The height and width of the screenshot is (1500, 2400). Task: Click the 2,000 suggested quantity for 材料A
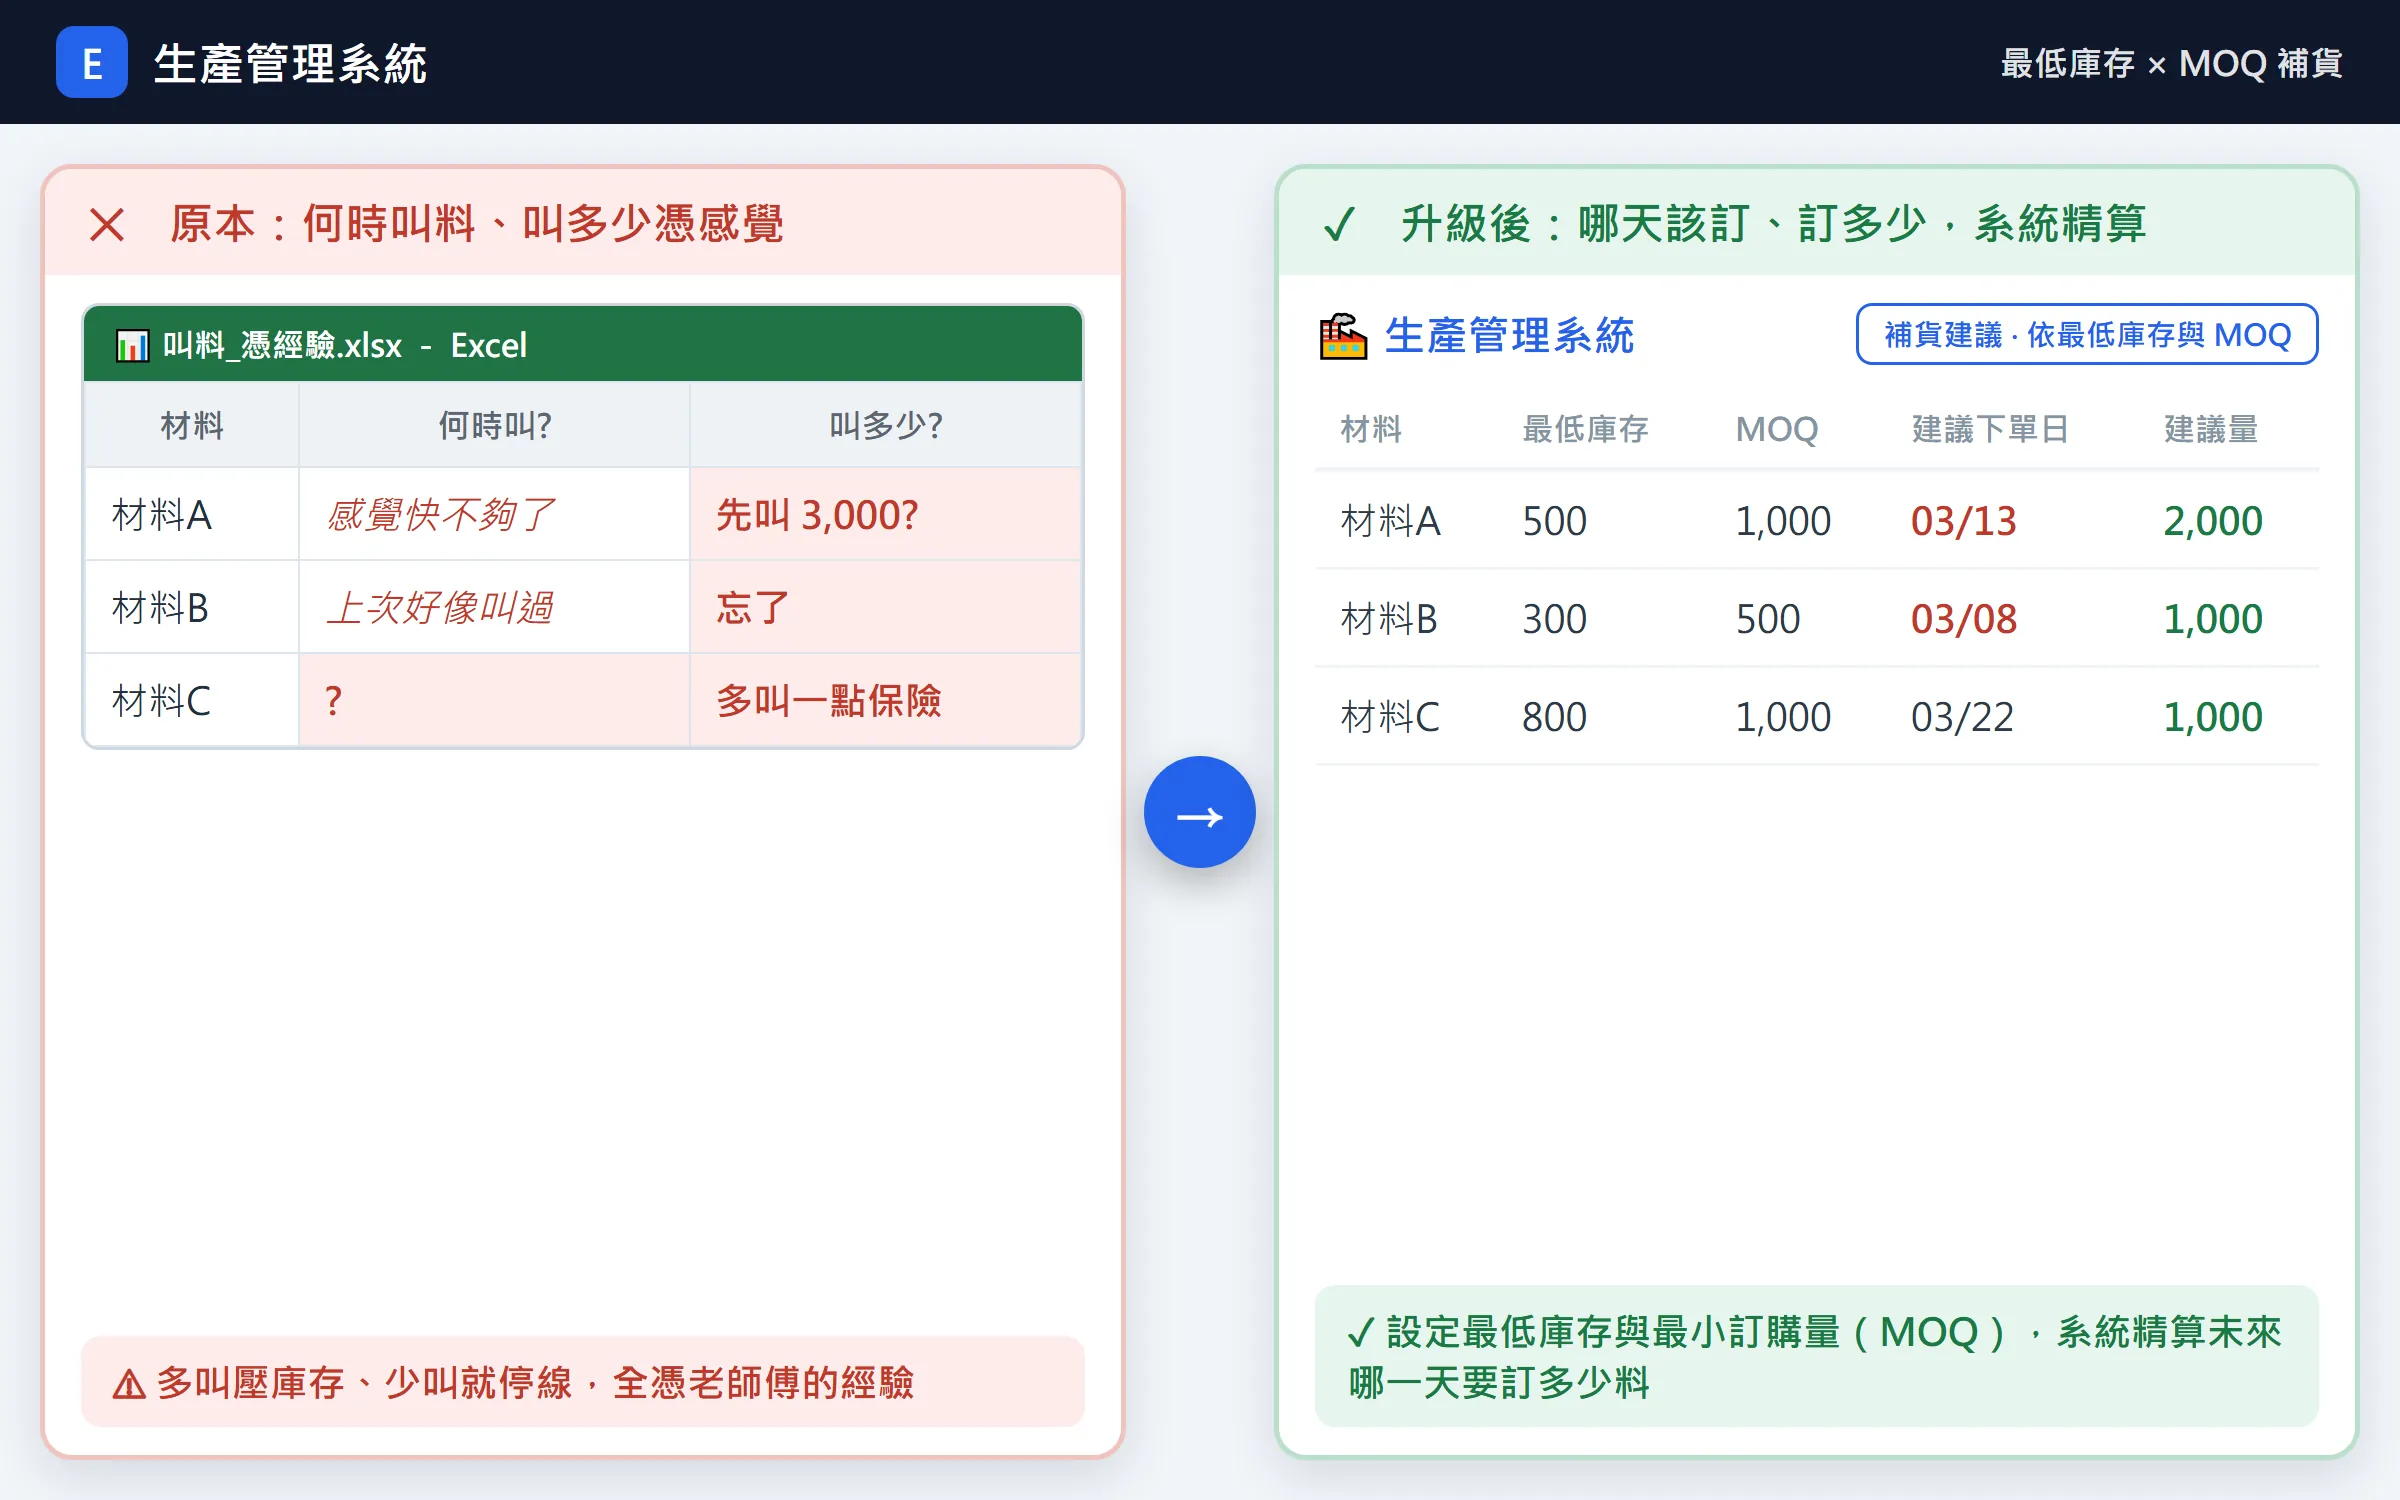point(2213,521)
